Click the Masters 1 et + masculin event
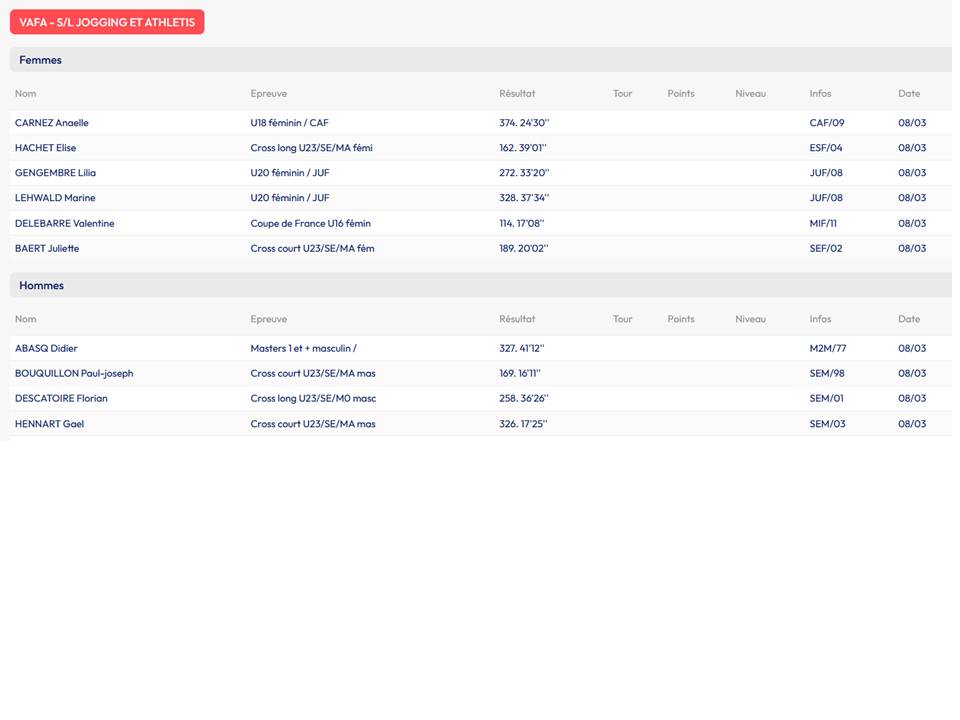This screenshot has height=720, width=960. (303, 349)
